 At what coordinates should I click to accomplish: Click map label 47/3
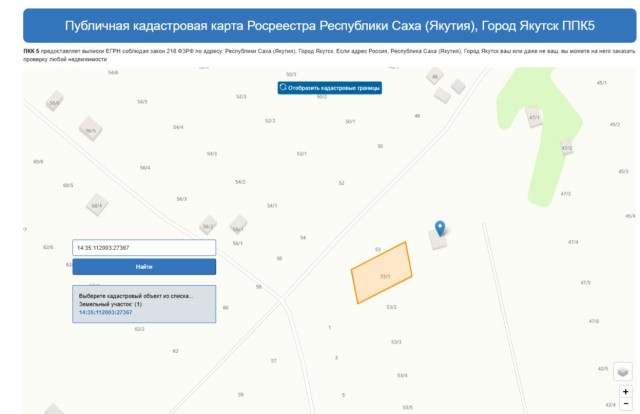pyautogui.click(x=566, y=194)
